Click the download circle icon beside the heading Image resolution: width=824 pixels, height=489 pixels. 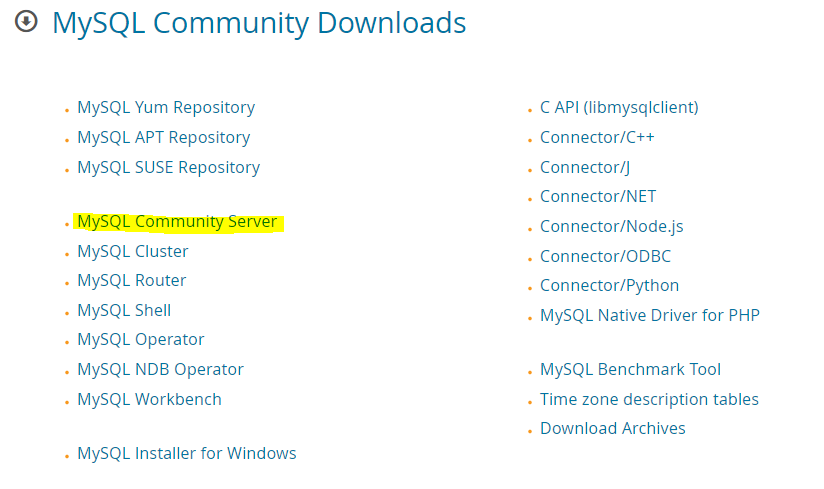26,22
